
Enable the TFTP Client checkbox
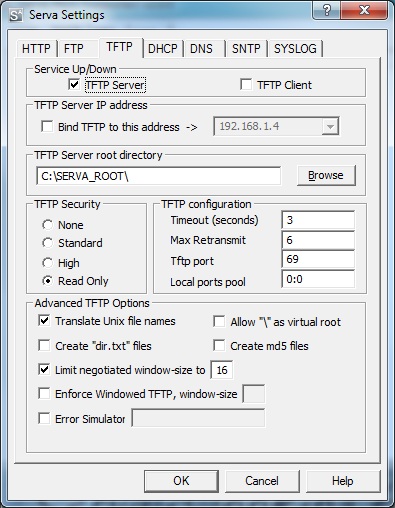(x=246, y=85)
